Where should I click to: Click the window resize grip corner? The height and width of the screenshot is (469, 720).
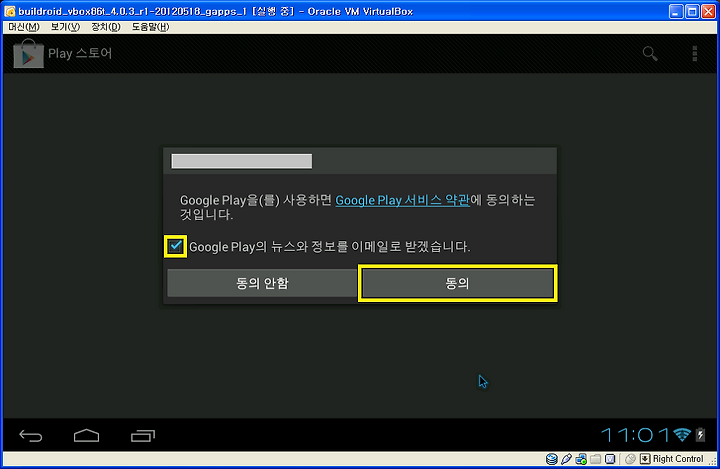(x=712, y=461)
